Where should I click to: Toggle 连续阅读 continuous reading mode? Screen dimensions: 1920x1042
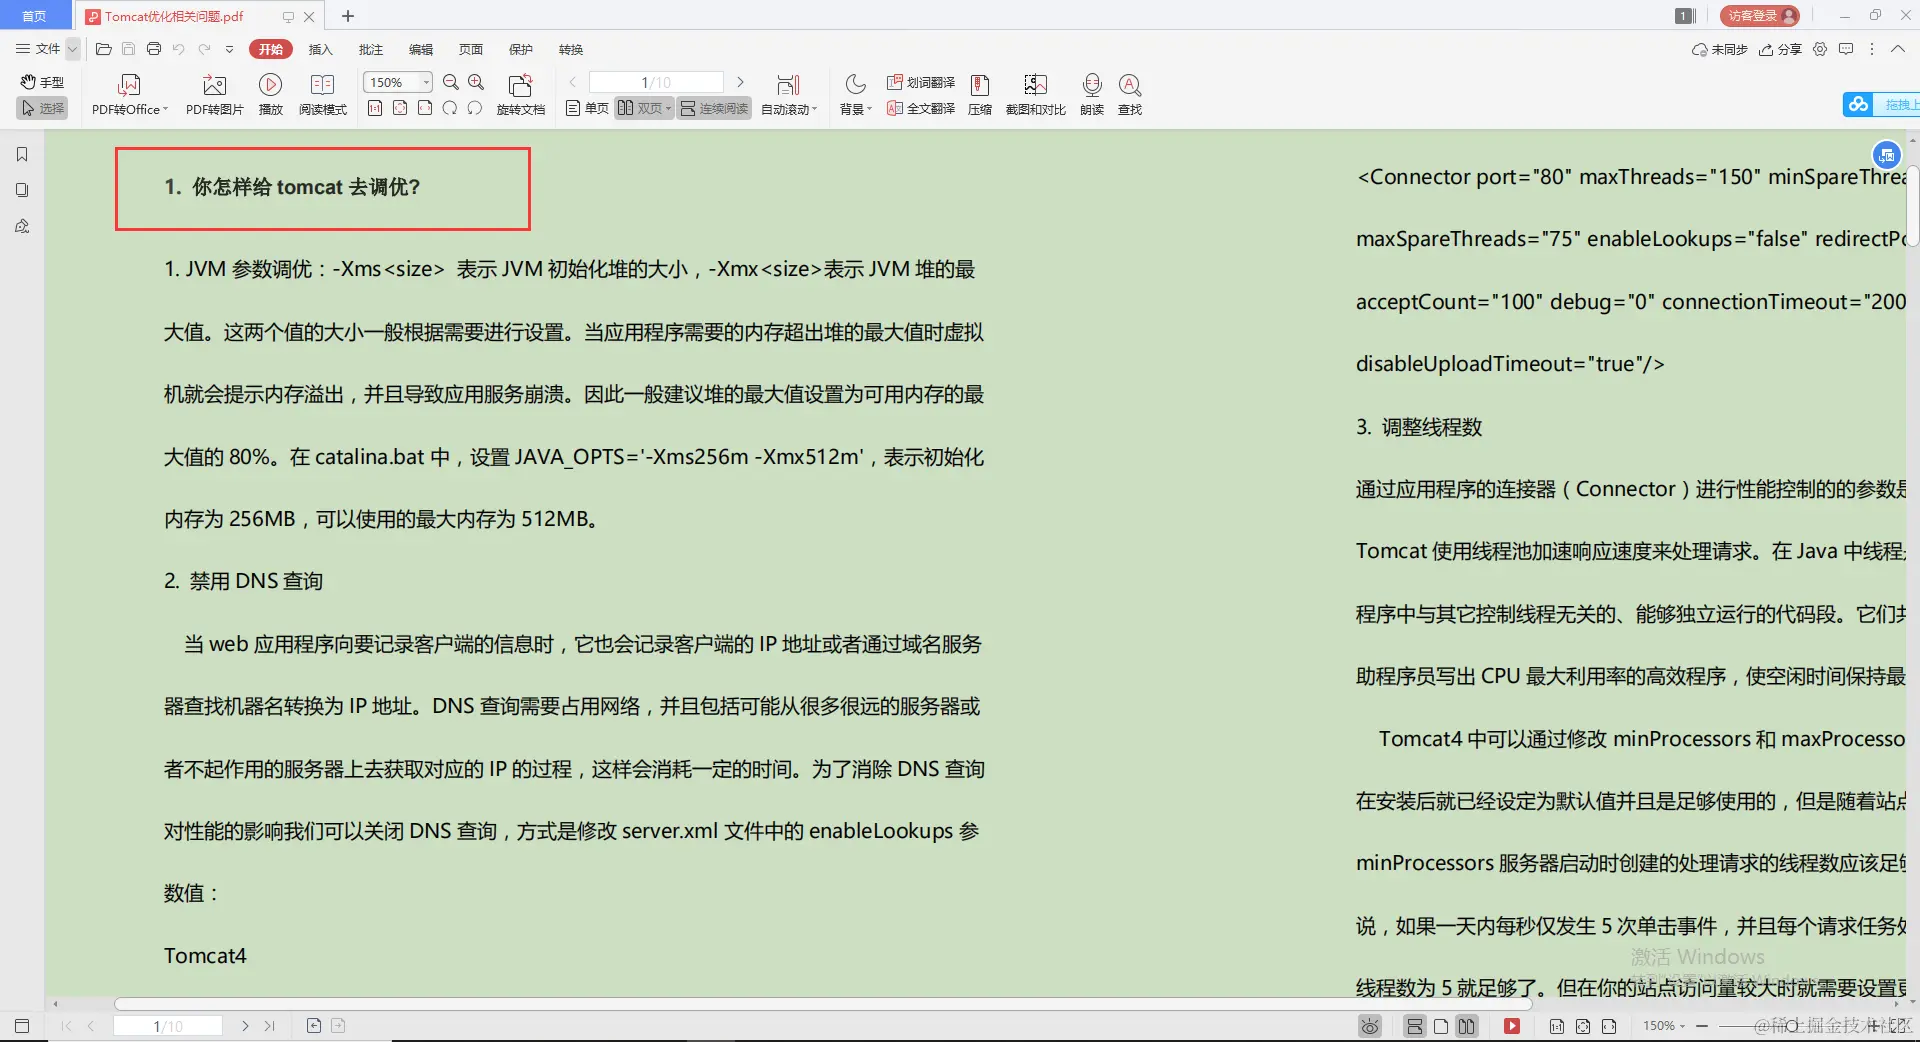click(x=713, y=108)
